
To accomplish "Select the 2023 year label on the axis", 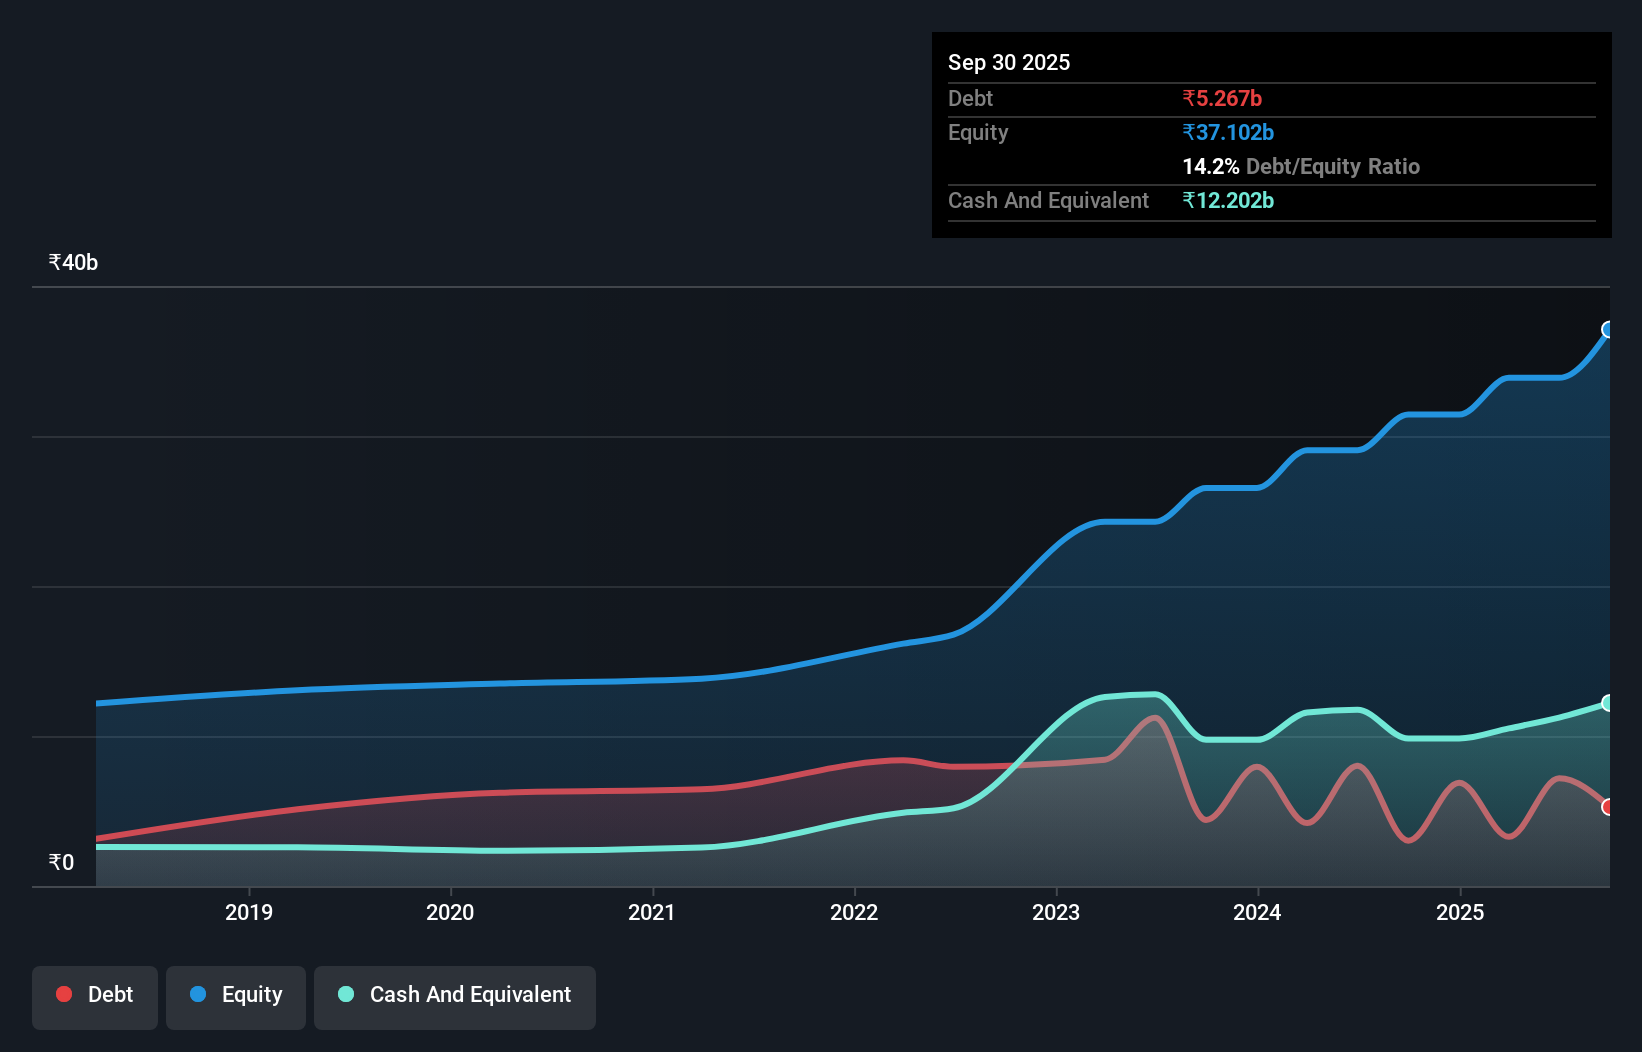I will (1057, 912).
